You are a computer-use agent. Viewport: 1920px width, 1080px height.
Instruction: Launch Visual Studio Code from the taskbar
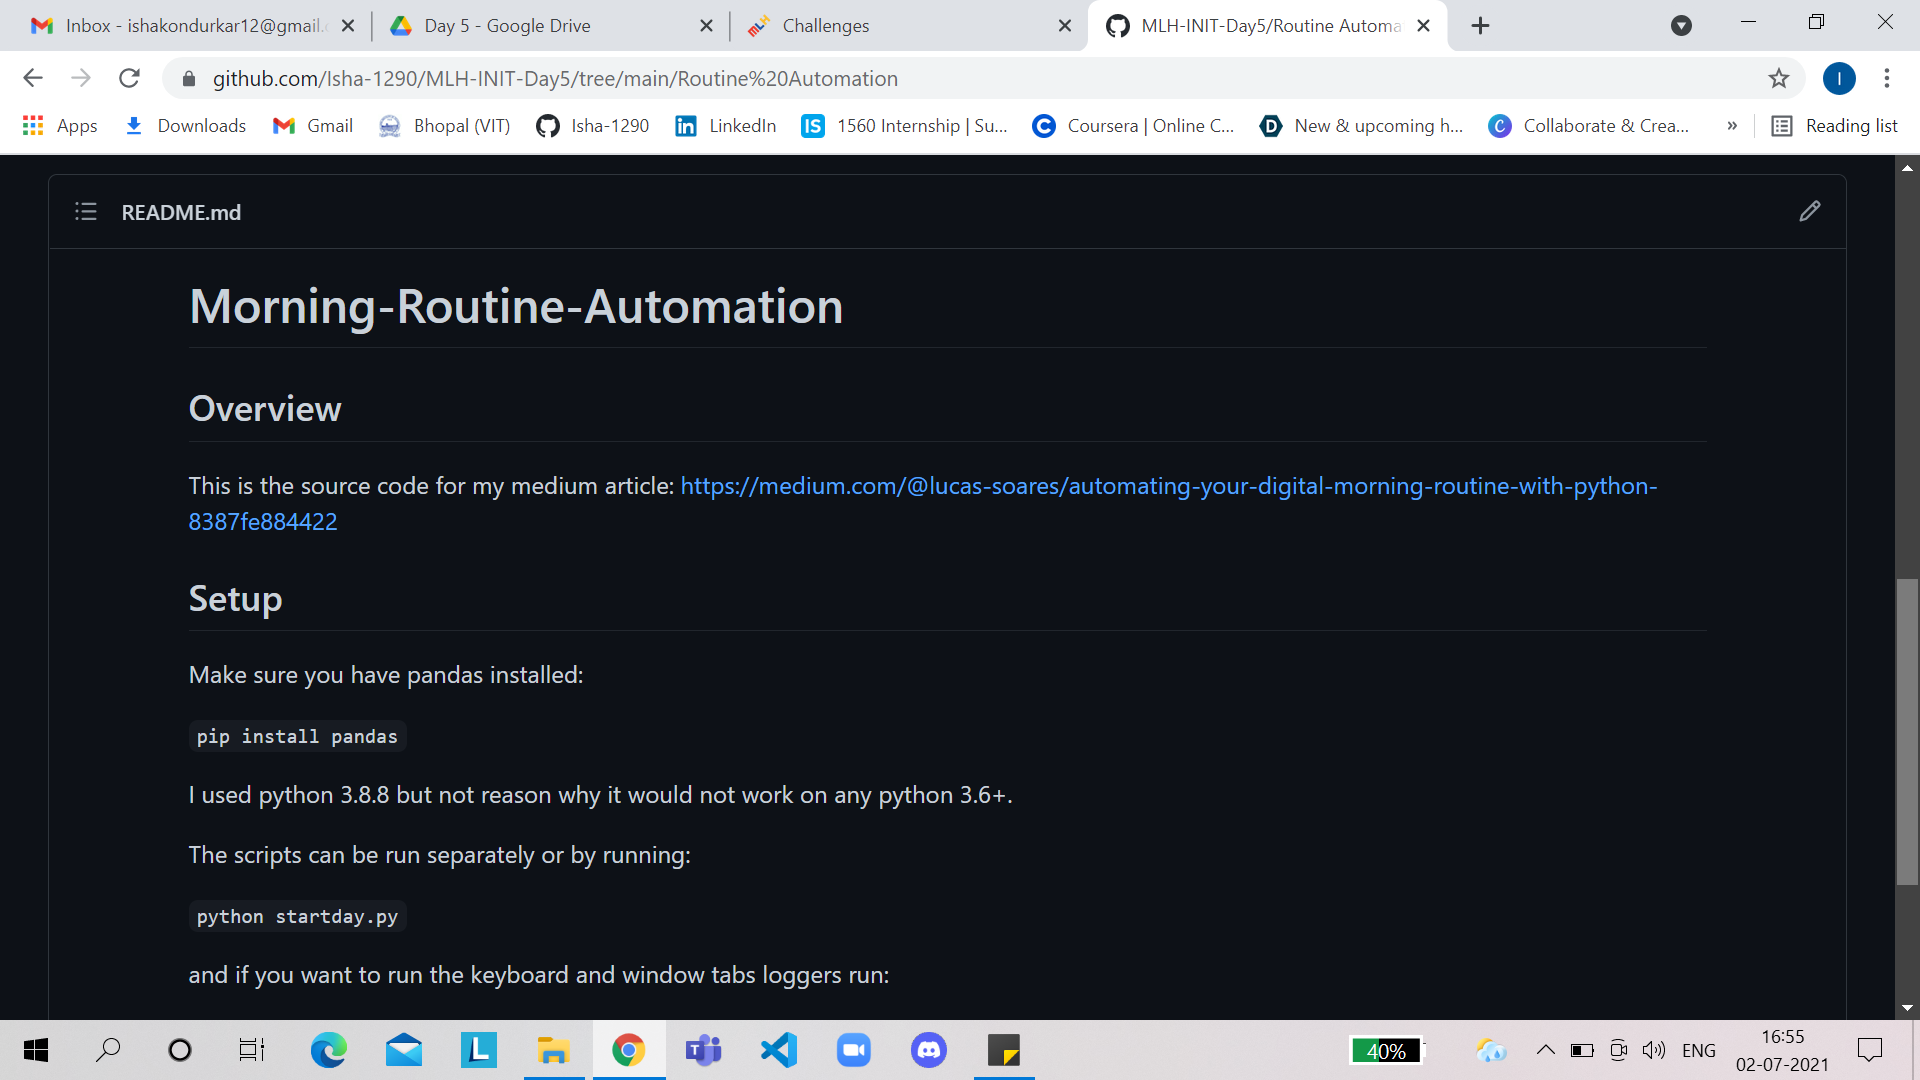click(x=778, y=1050)
